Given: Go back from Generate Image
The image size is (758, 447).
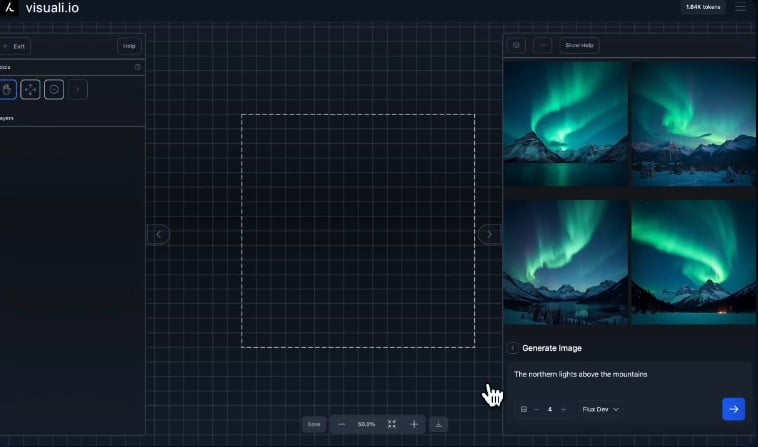Looking at the screenshot, I should click(513, 348).
